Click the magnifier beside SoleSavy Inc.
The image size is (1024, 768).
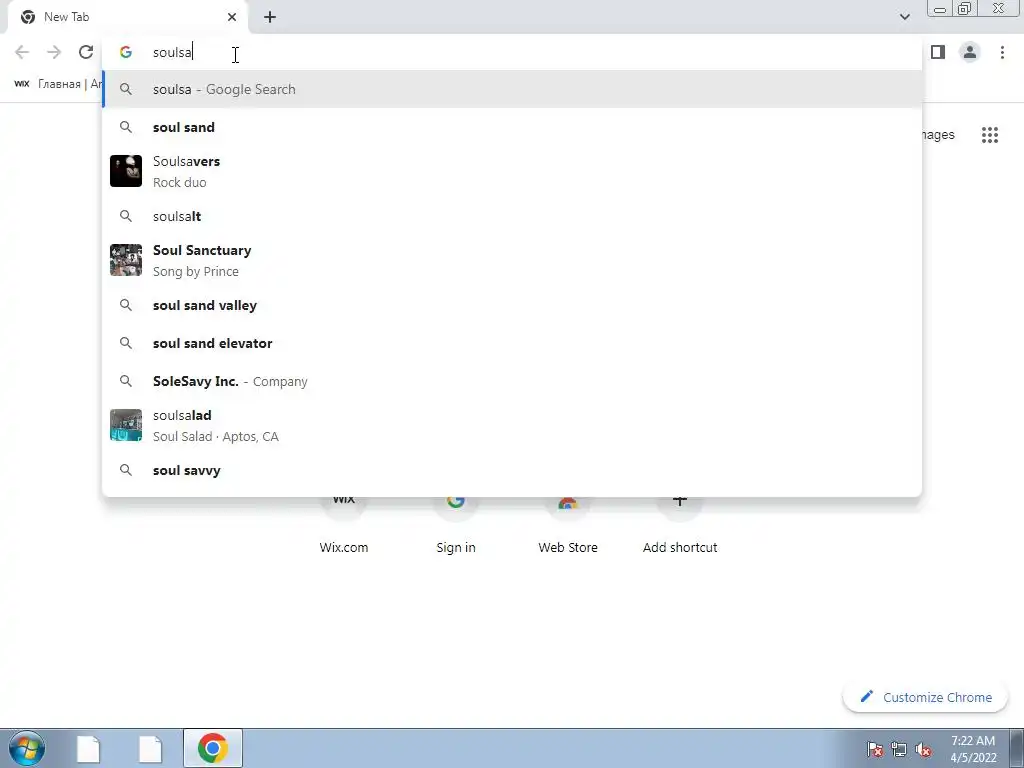125,381
